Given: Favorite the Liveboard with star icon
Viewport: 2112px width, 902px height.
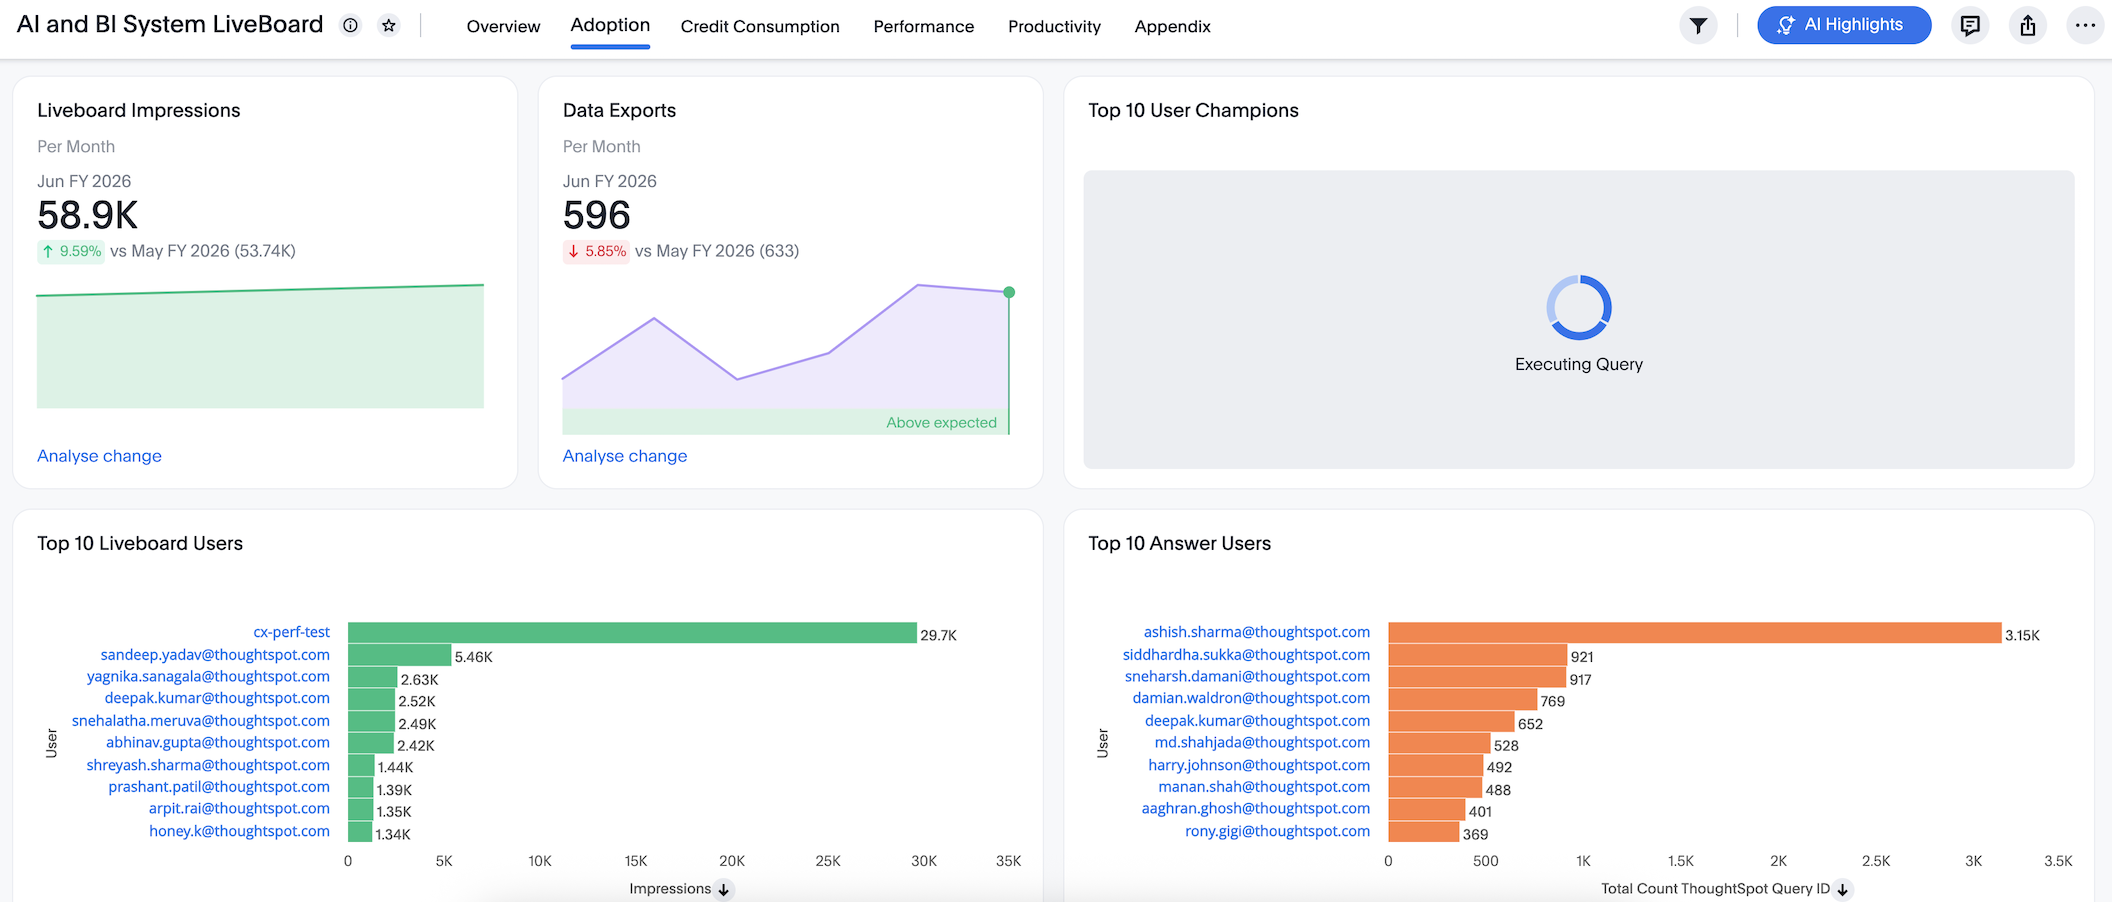Looking at the screenshot, I should click(x=389, y=26).
